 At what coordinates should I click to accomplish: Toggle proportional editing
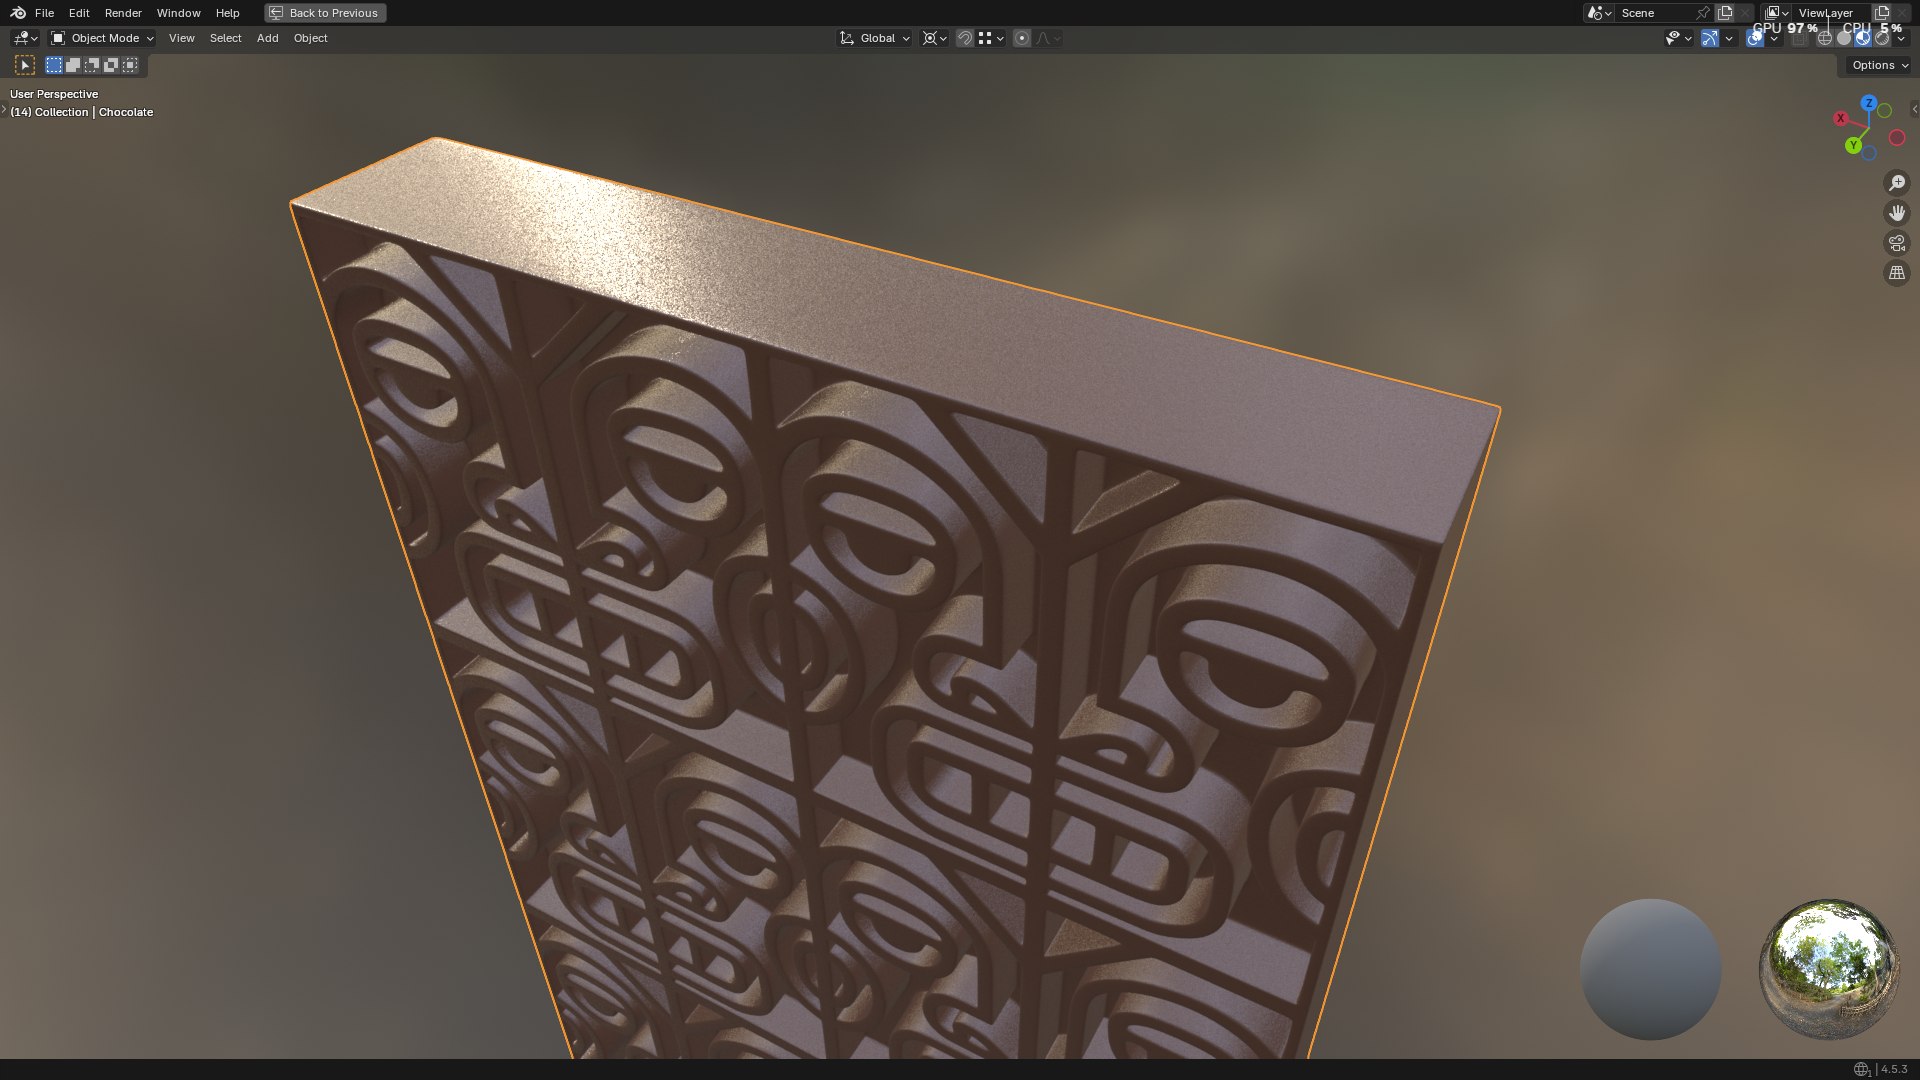click(1022, 38)
